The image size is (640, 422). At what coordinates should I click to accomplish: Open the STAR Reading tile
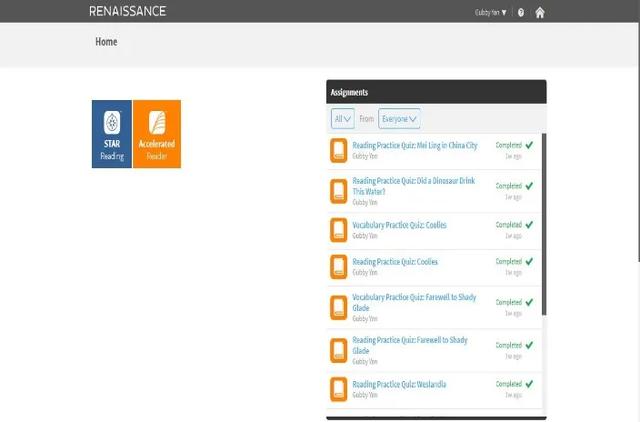(112, 134)
